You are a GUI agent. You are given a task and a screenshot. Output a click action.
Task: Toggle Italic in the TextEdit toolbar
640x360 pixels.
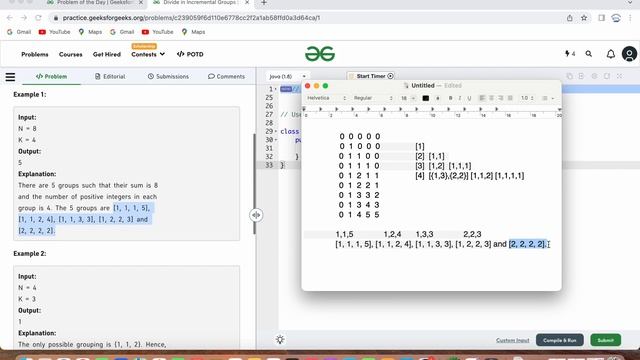click(460, 98)
